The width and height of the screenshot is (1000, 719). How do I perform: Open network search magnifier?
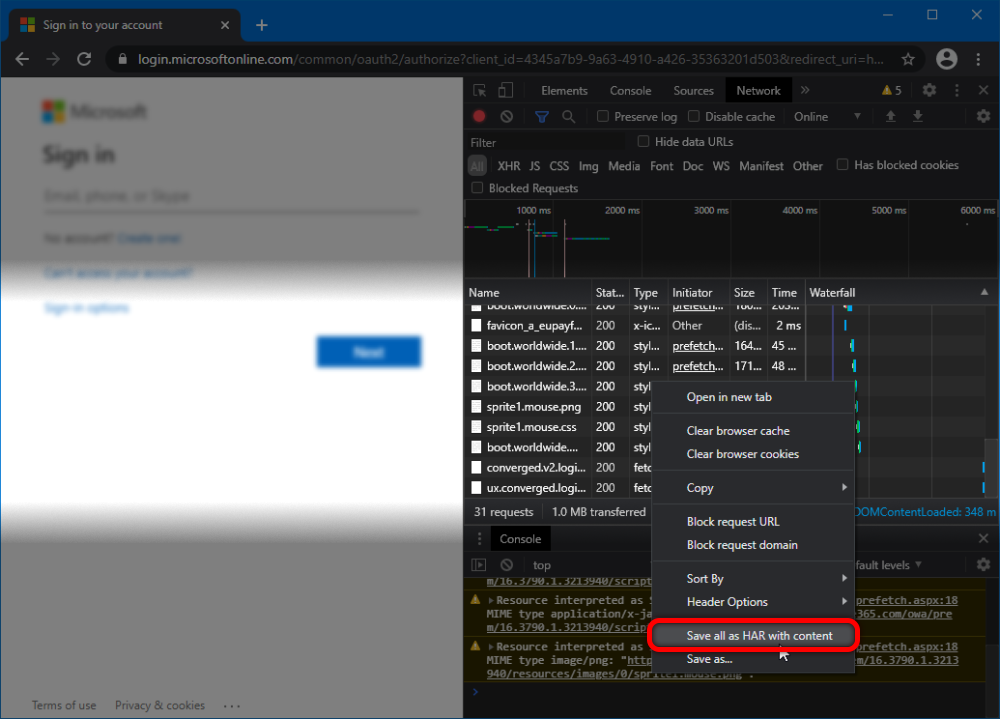tap(568, 116)
